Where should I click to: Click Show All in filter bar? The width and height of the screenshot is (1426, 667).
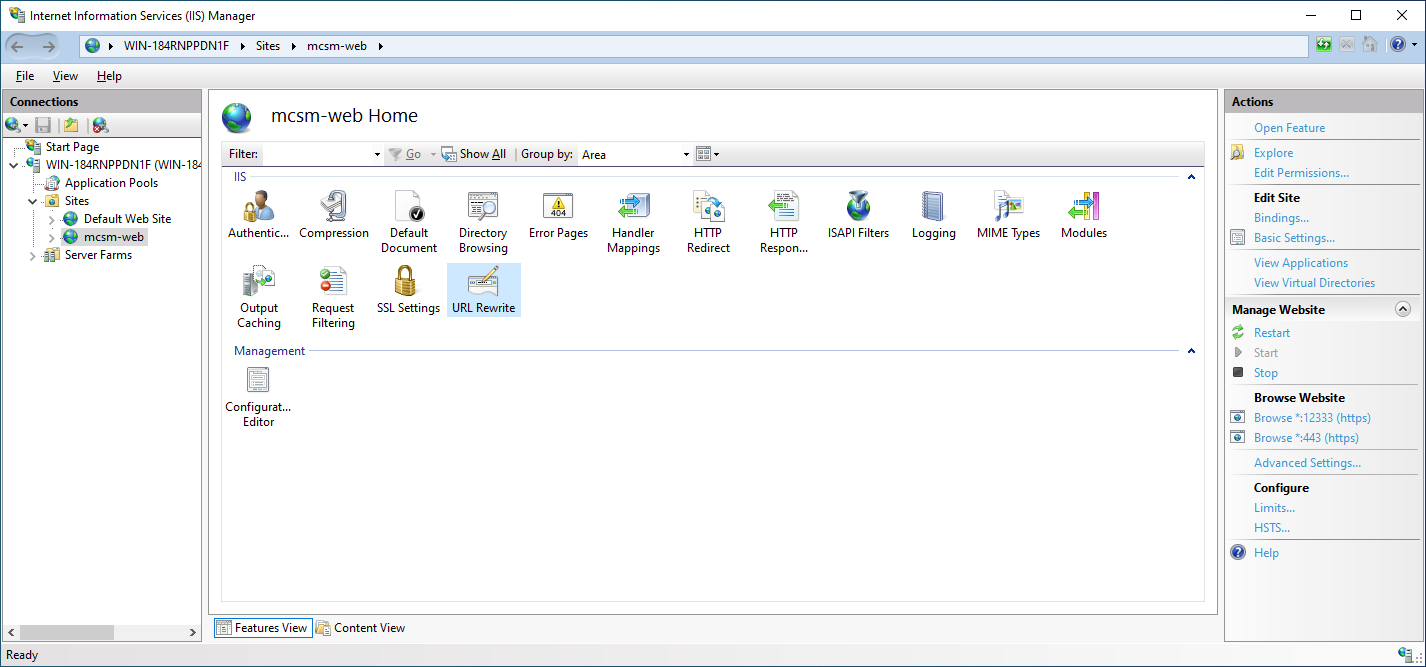pos(474,154)
